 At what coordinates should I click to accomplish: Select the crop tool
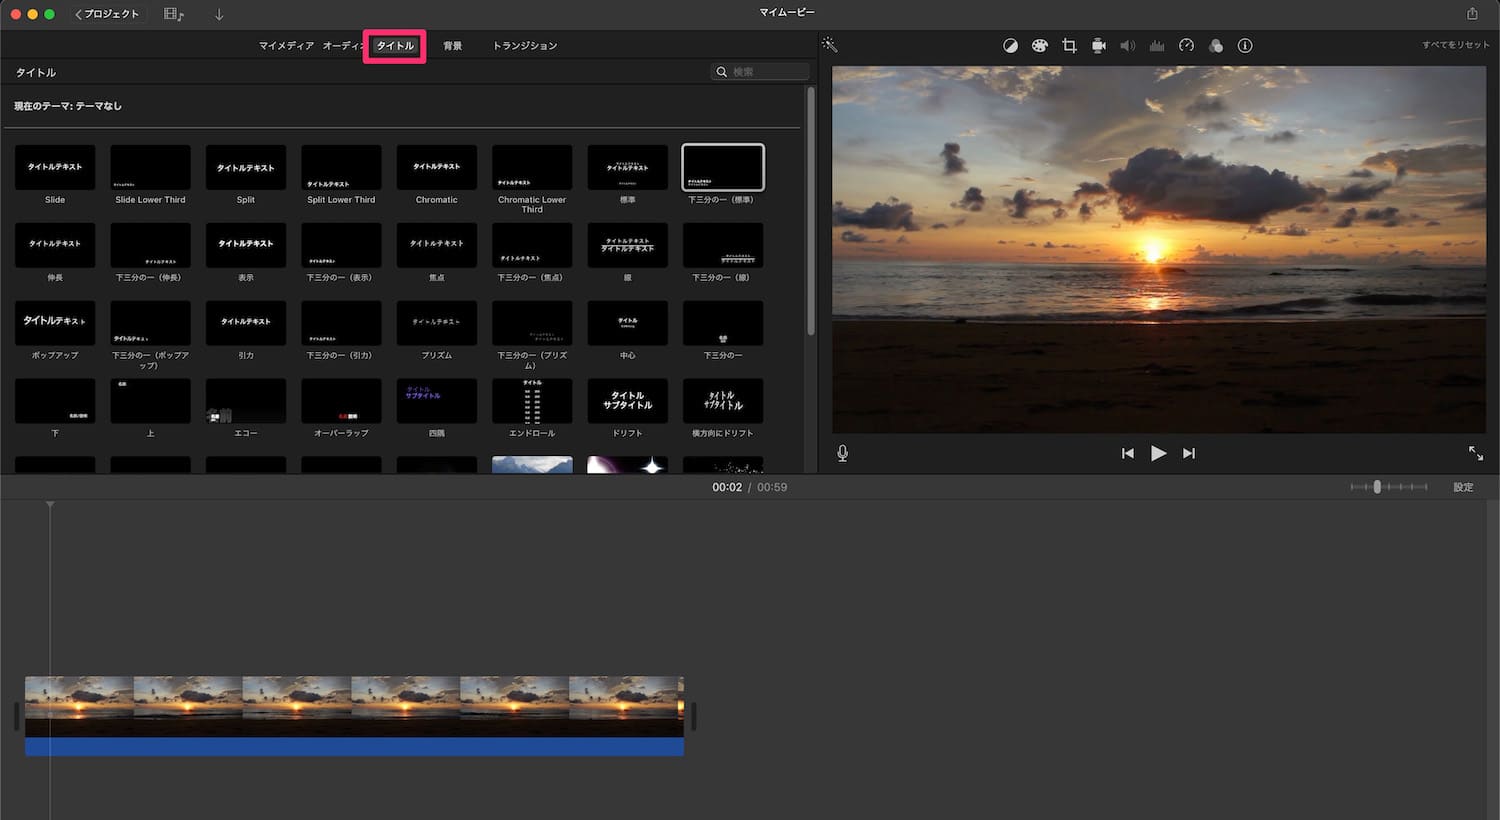pos(1069,46)
